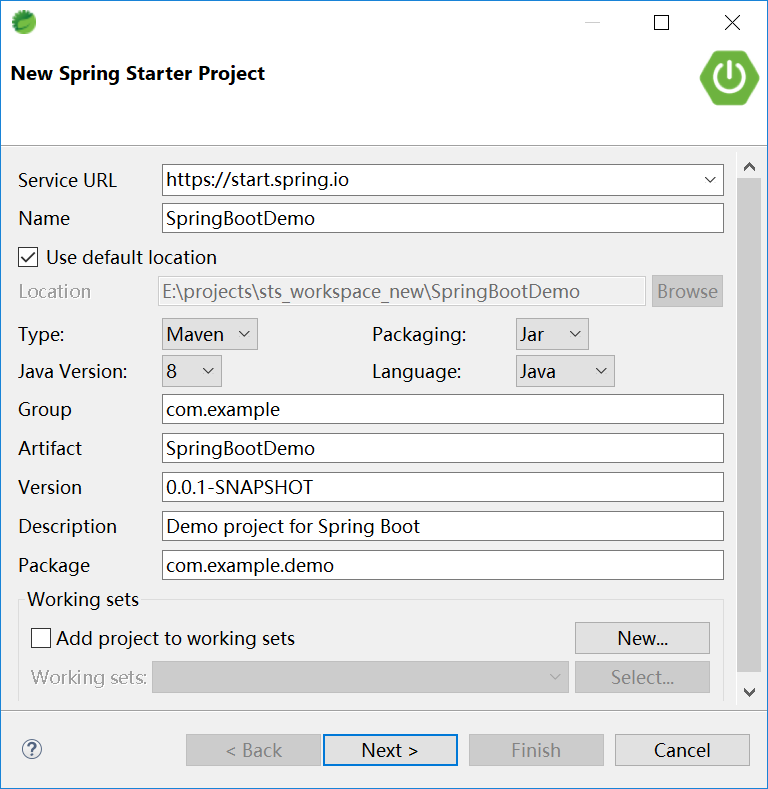
Task: Open the help question mark icon
Action: 32,749
